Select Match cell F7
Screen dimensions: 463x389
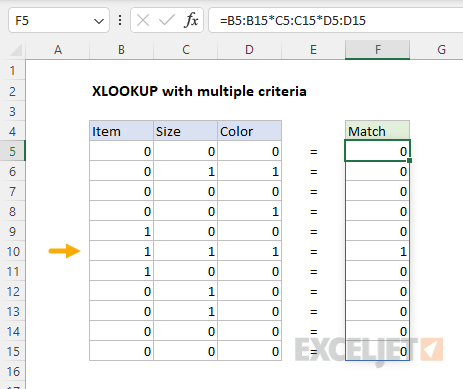point(377,191)
